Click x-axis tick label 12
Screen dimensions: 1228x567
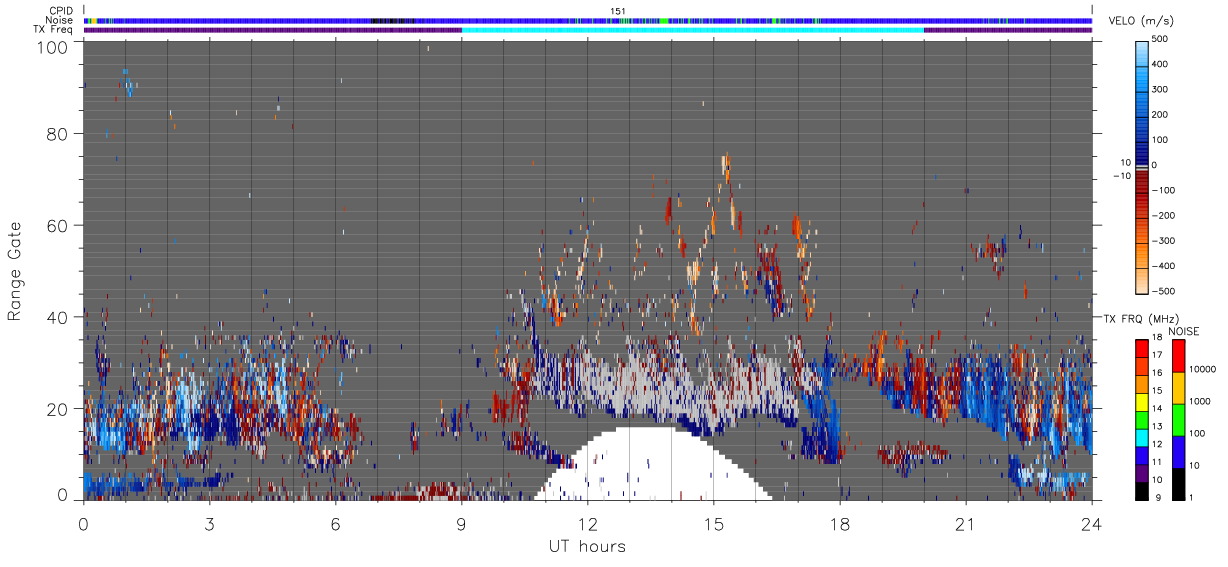(587, 523)
